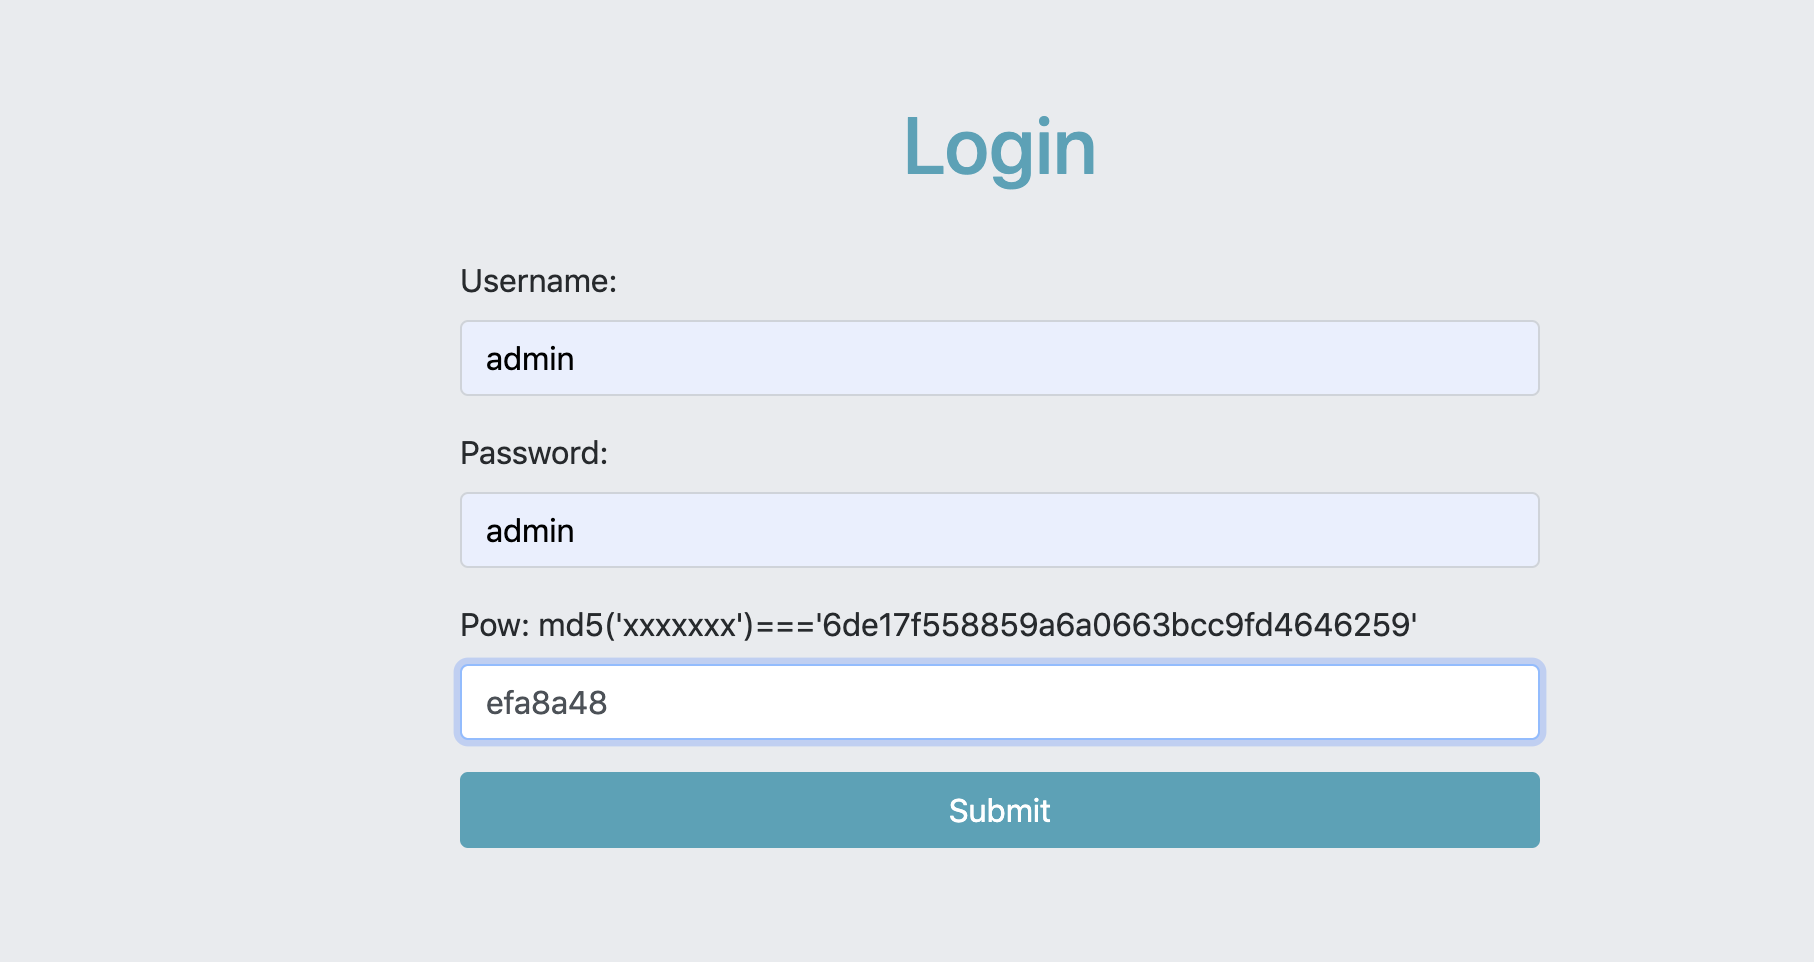Place cursor on "admin" text in Password field
Image resolution: width=1814 pixels, height=962 pixels.
point(529,531)
